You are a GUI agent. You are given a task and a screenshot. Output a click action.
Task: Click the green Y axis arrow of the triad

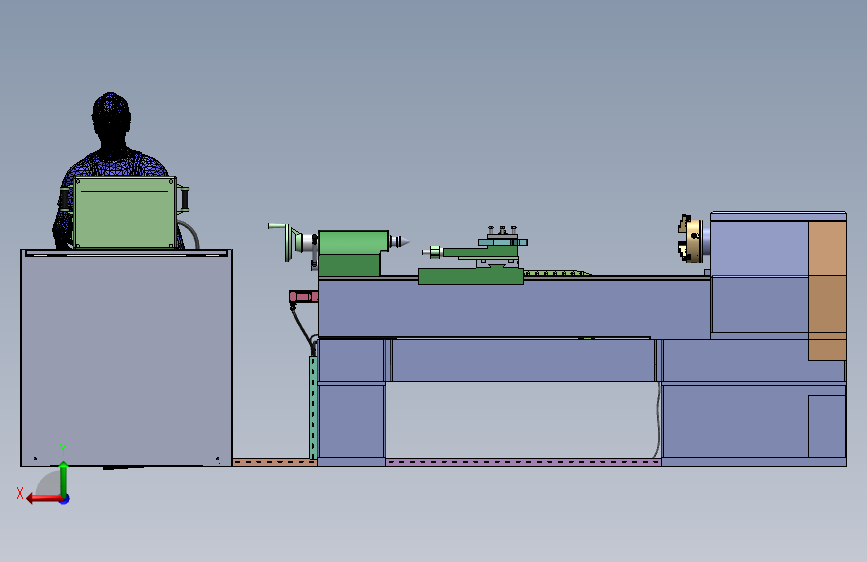coord(64,478)
